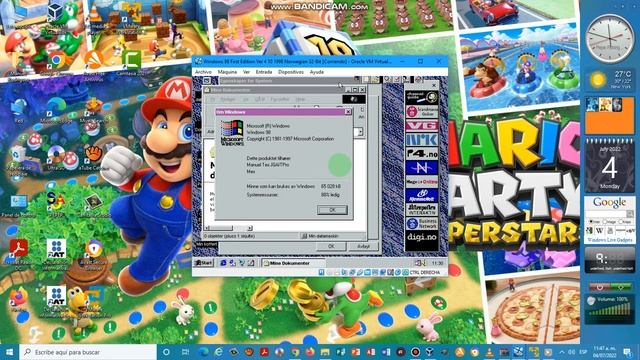This screenshot has width=640, height=360.
Task: Open the Entrada menu
Action: point(264,72)
